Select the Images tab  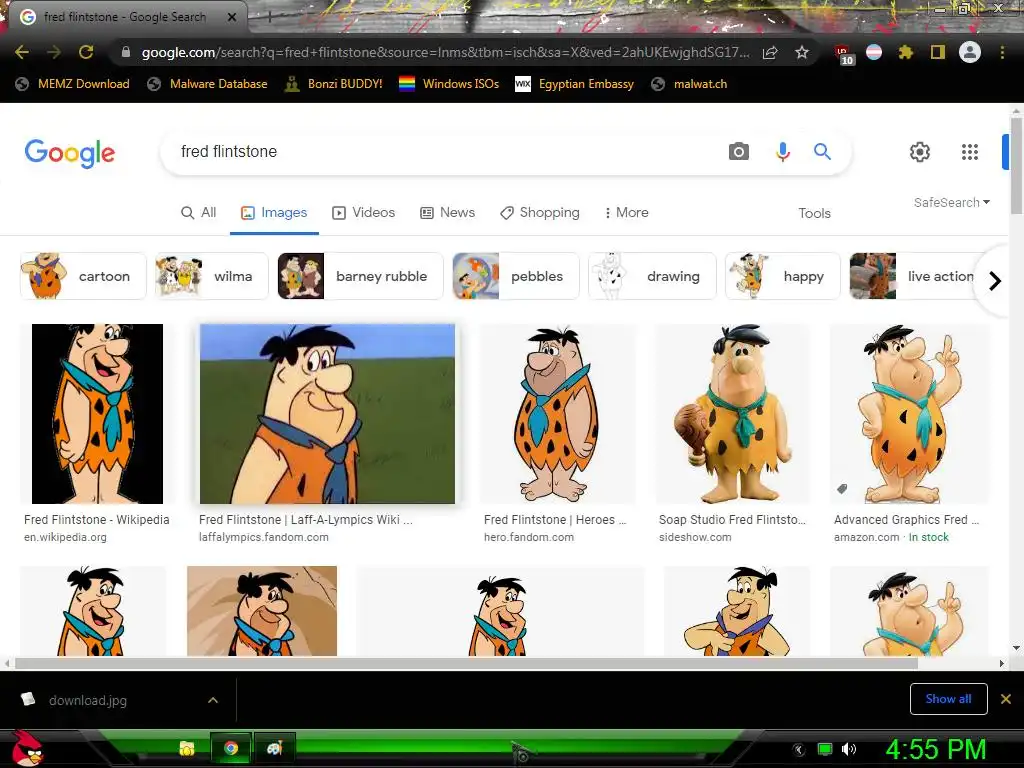(x=274, y=213)
